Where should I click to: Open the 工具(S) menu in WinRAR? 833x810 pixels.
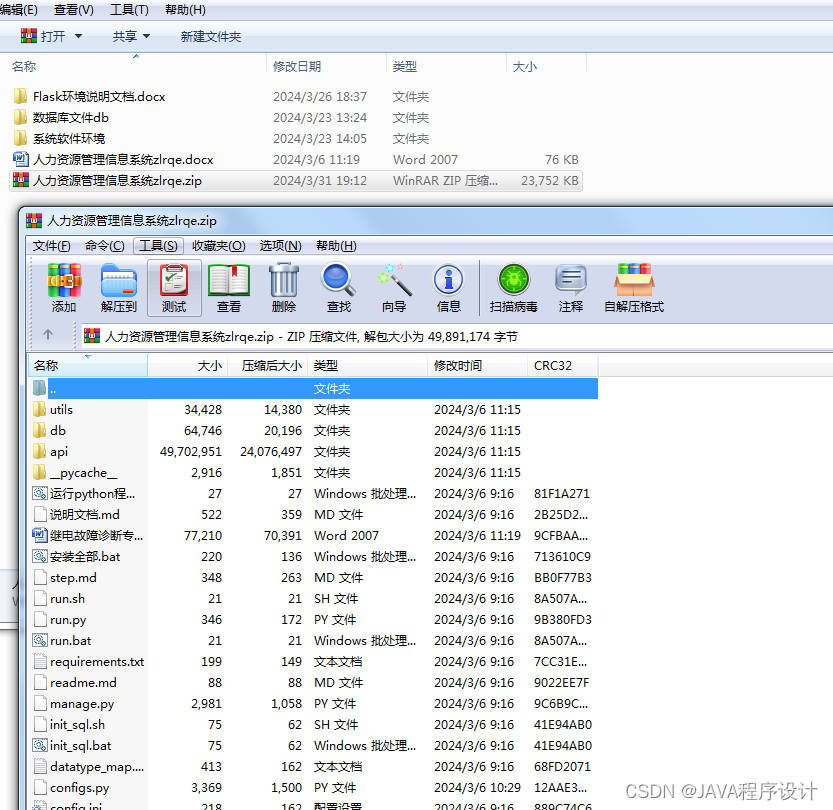[x=158, y=246]
